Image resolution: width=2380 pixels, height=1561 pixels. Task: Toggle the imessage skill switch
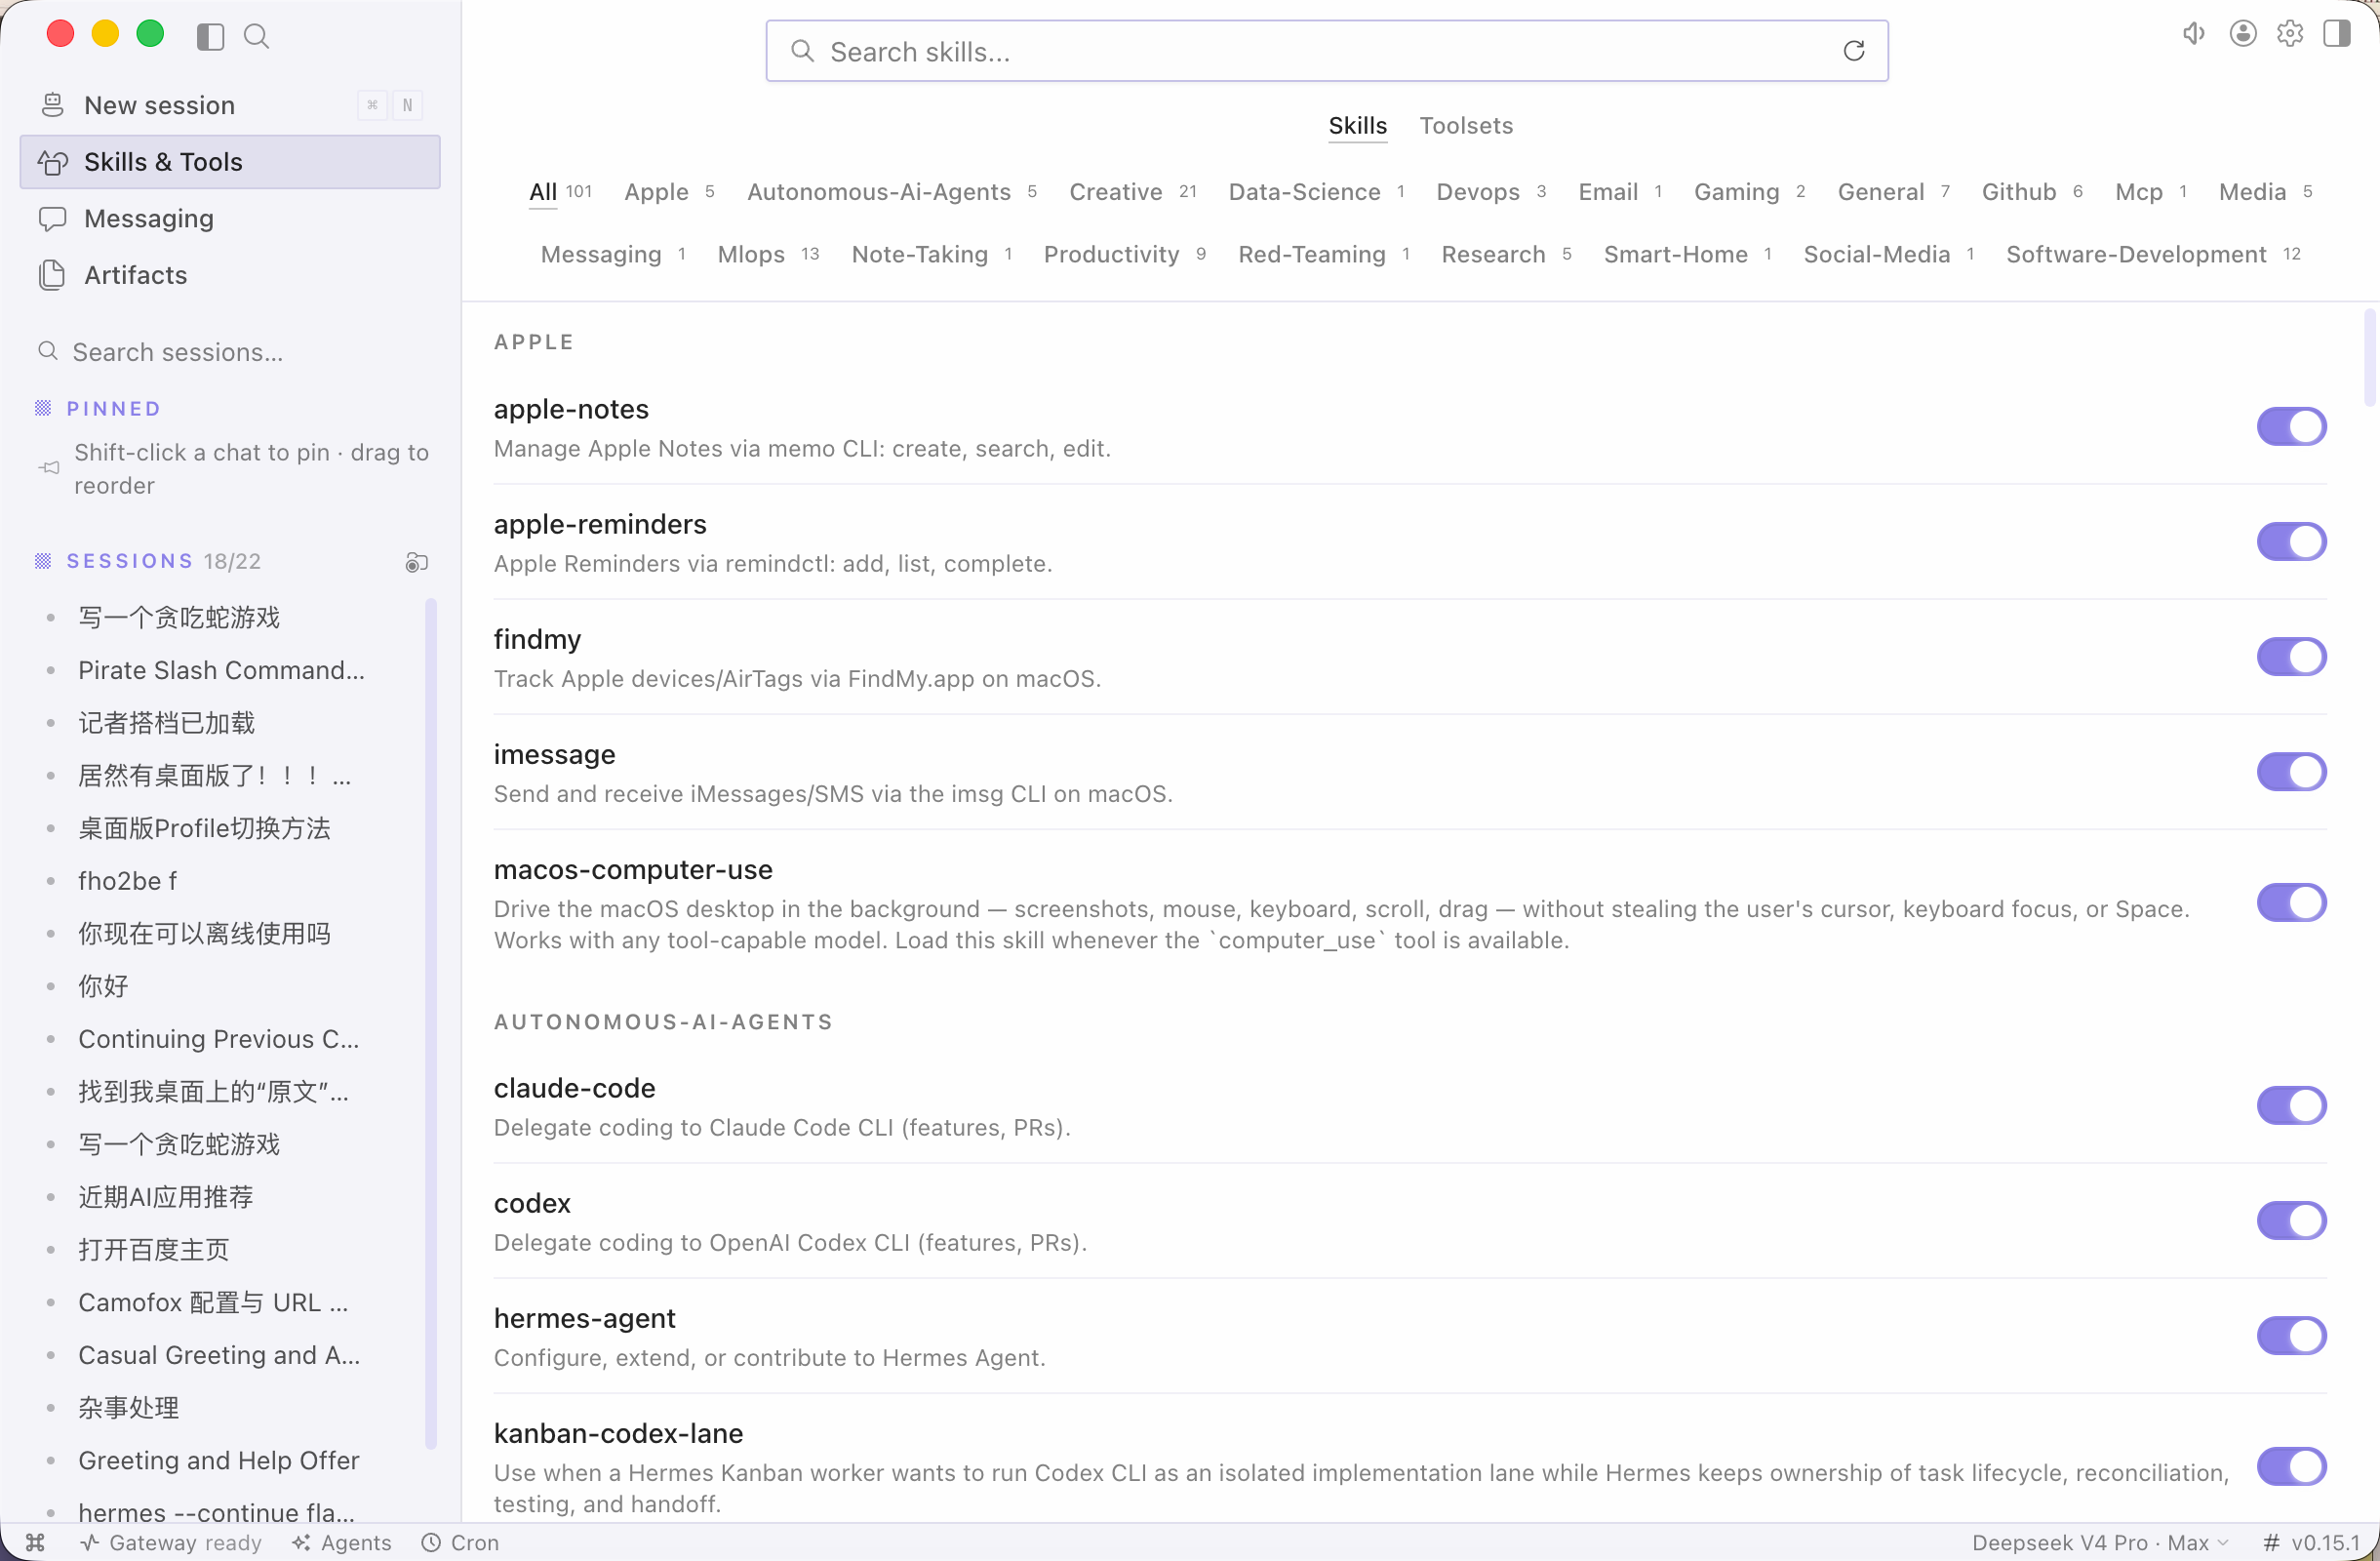[x=2291, y=772]
